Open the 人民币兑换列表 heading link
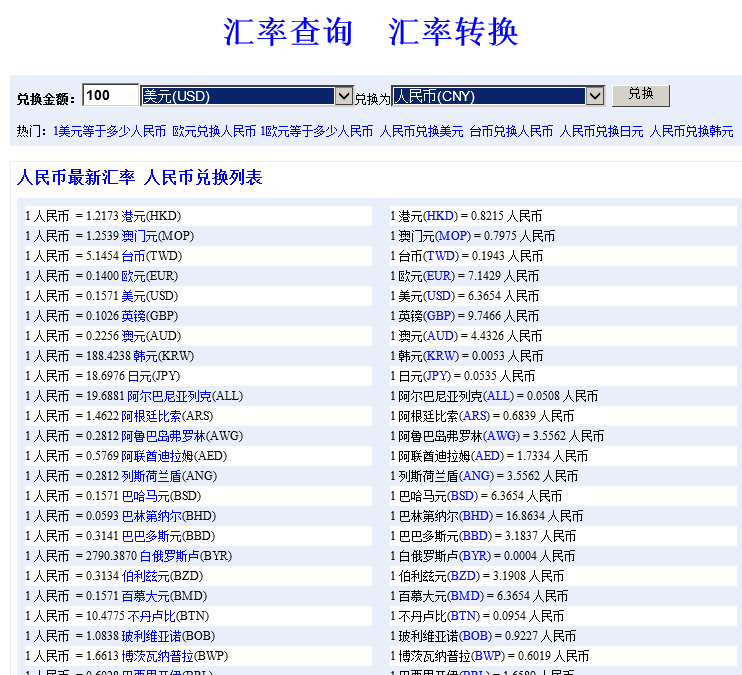Image resolution: width=742 pixels, height=675 pixels. click(x=203, y=178)
